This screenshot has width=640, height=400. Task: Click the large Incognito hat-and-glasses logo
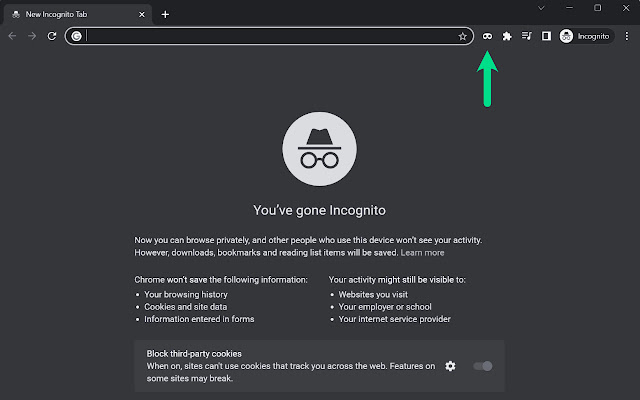(319, 149)
